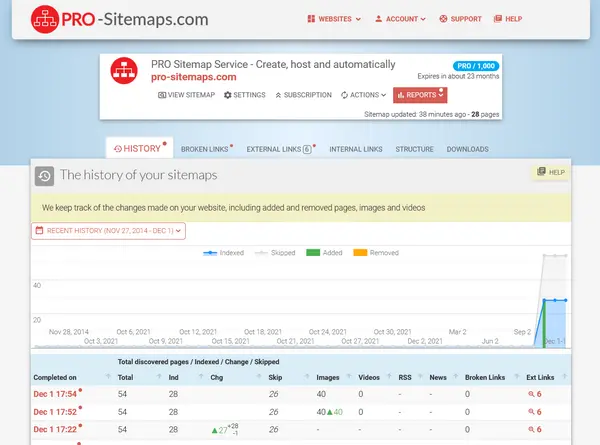This screenshot has height=445, width=600.
Task: Click the ext links magnifier in Dec 1 17:52 row
Action: click(531, 411)
